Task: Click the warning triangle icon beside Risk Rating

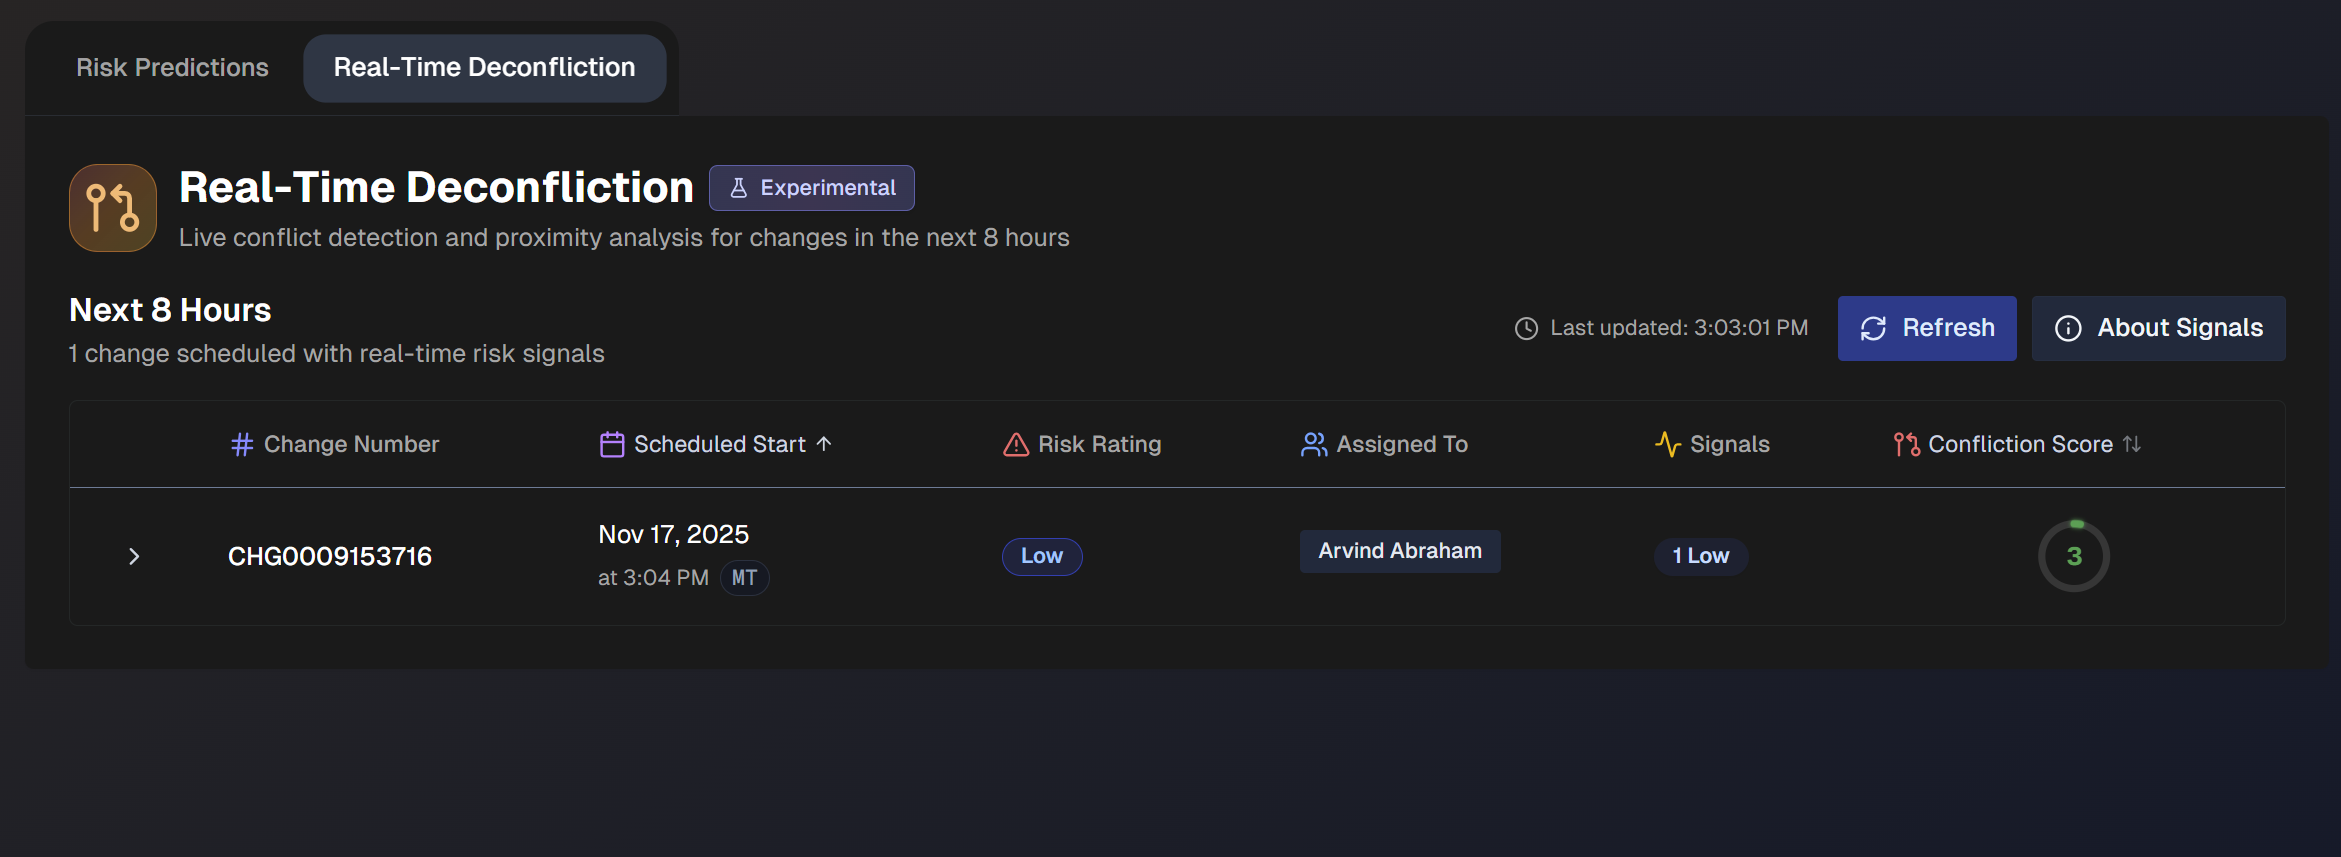Action: pos(1016,444)
